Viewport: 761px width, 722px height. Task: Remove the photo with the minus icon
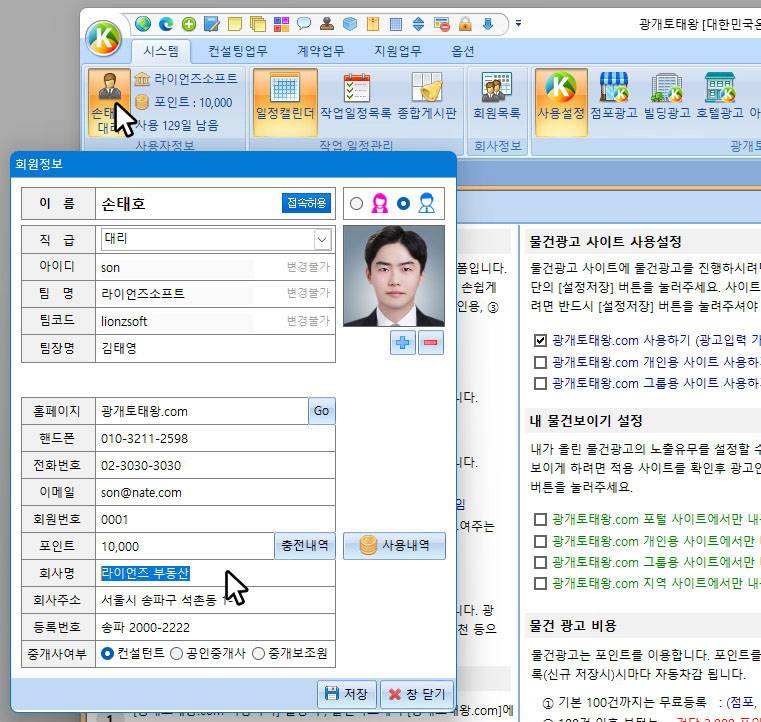click(430, 343)
